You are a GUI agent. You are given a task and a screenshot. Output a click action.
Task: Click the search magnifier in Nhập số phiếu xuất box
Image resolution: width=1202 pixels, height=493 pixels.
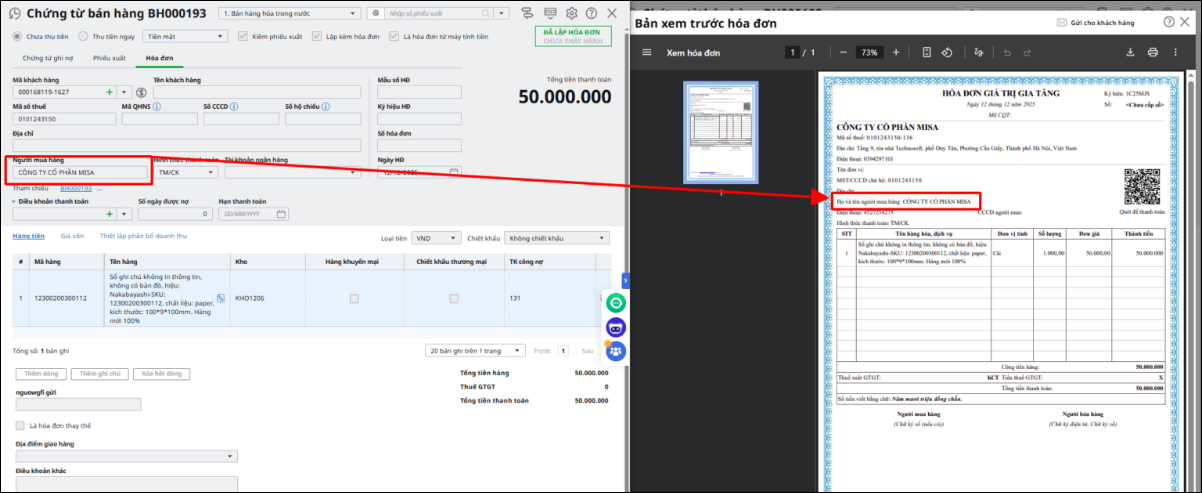[488, 14]
